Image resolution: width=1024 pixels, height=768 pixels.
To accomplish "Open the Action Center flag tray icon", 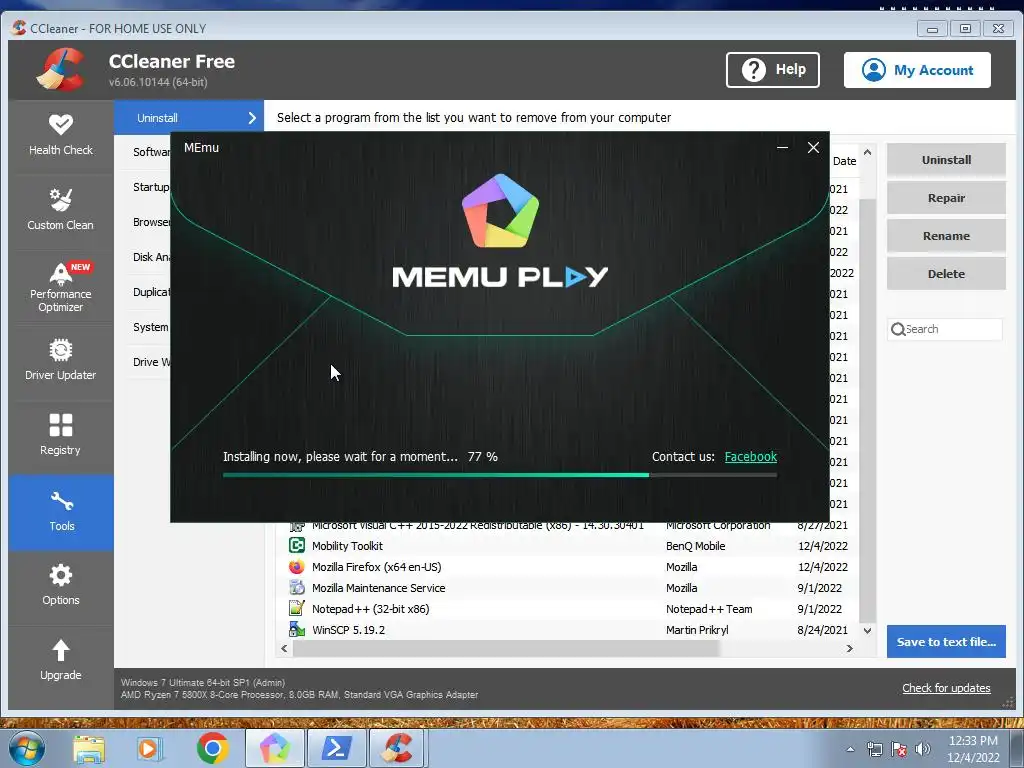I will (899, 749).
